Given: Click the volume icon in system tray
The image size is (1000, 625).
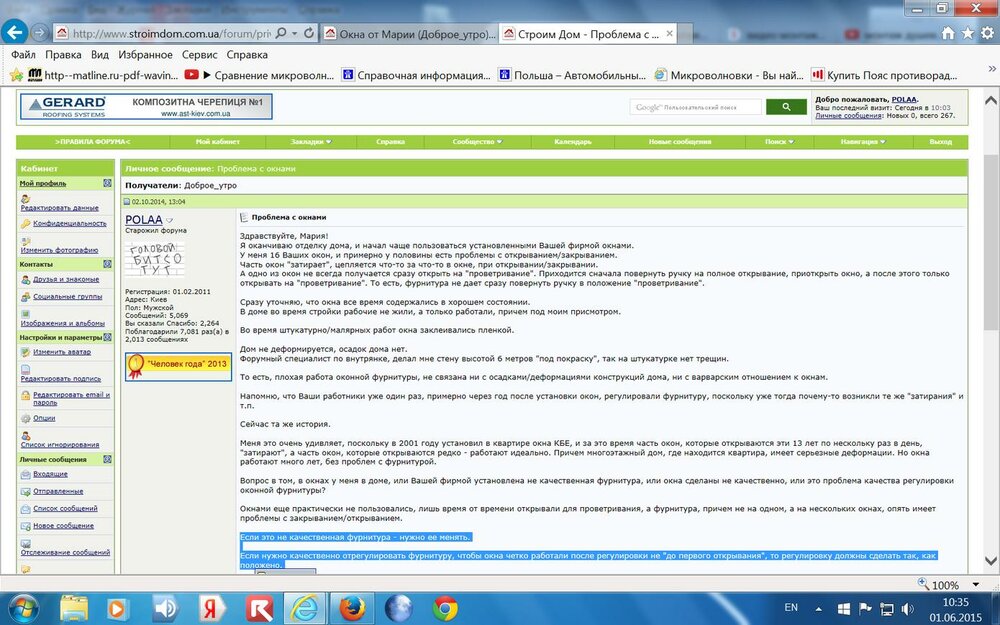Looking at the screenshot, I should [x=907, y=608].
